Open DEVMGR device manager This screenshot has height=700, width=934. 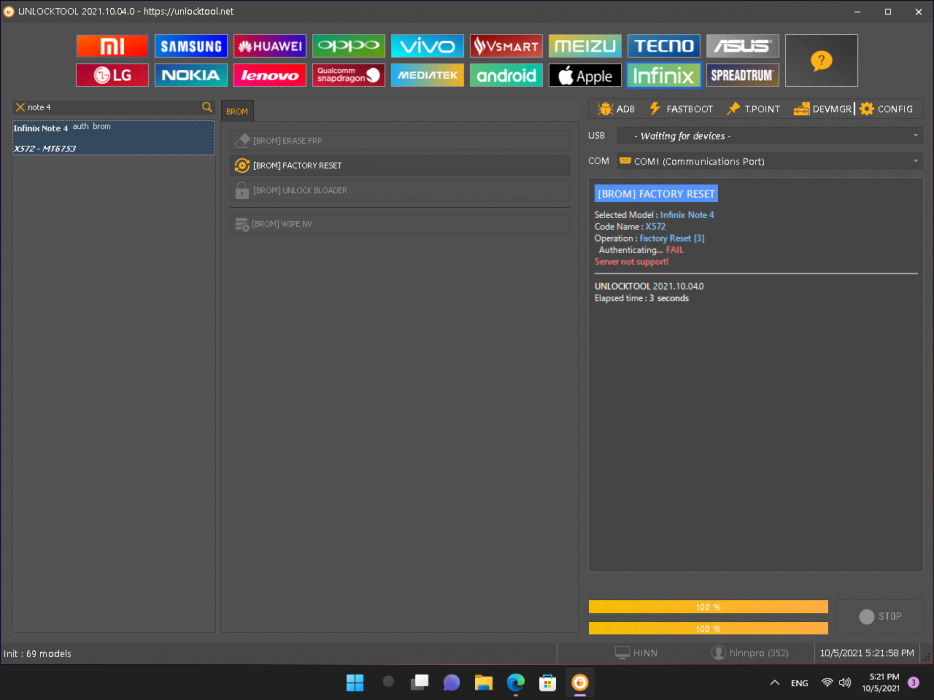pyautogui.click(x=823, y=109)
